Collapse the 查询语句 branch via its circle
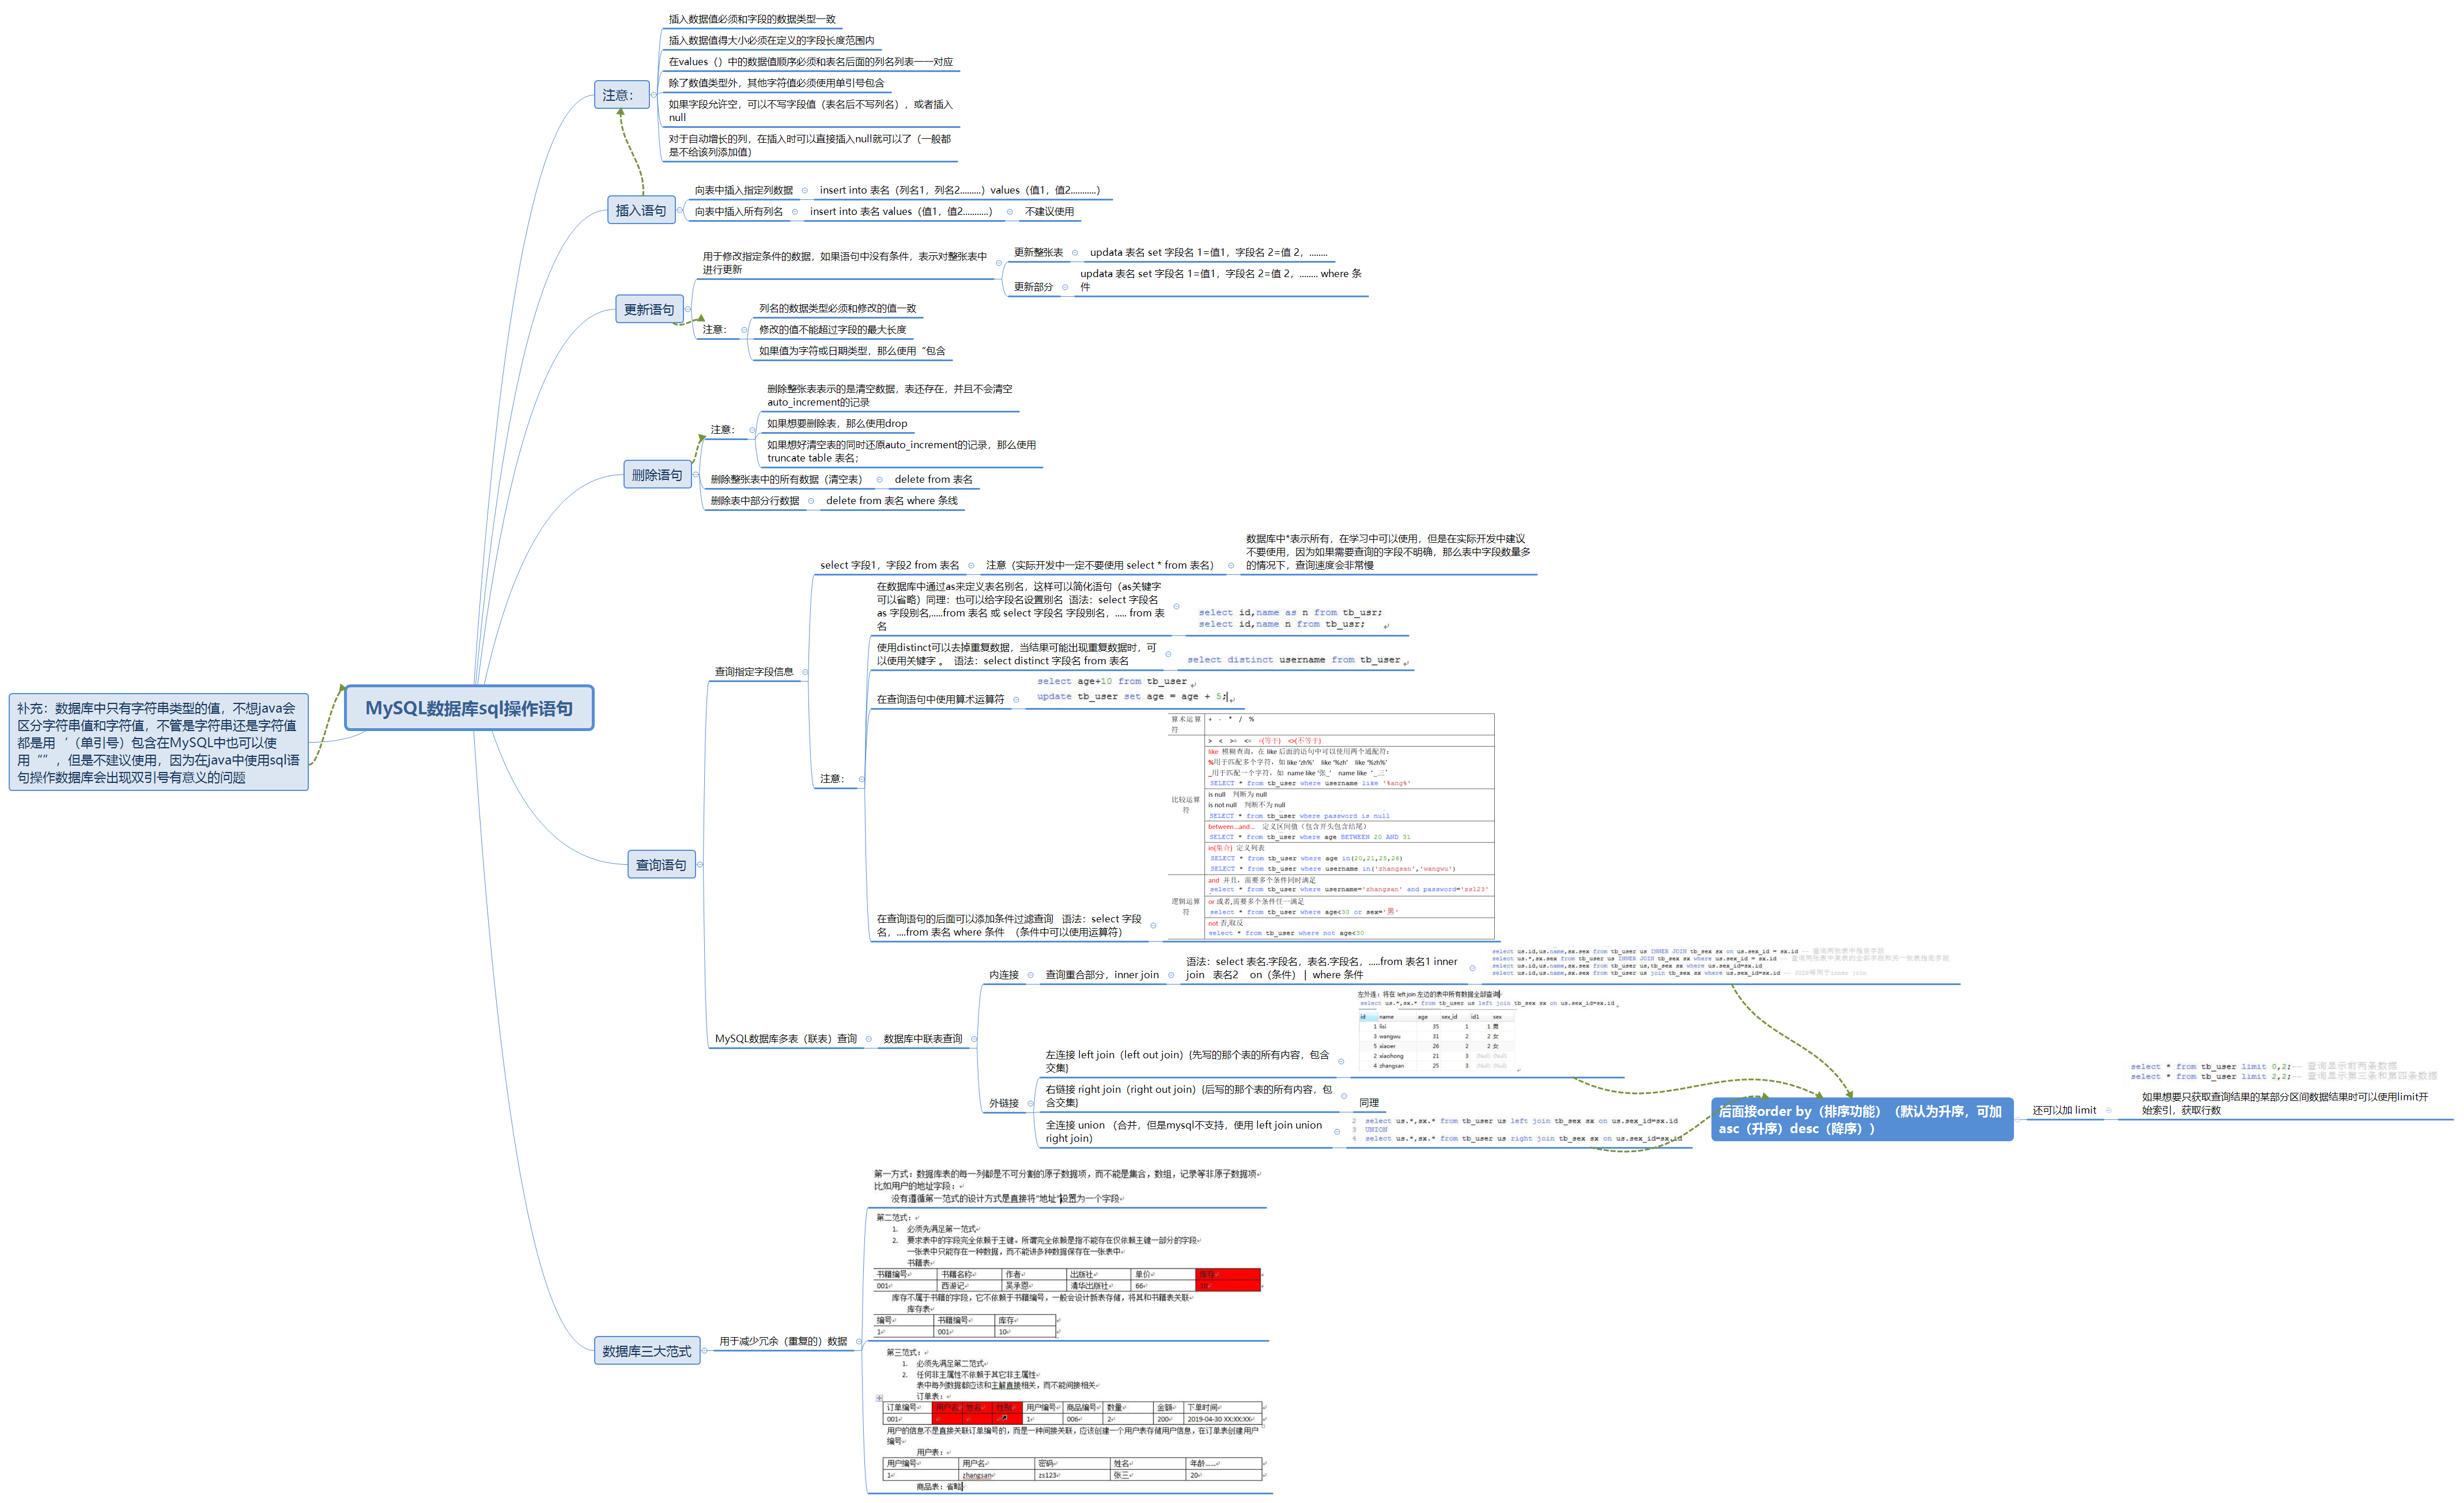 pos(700,865)
